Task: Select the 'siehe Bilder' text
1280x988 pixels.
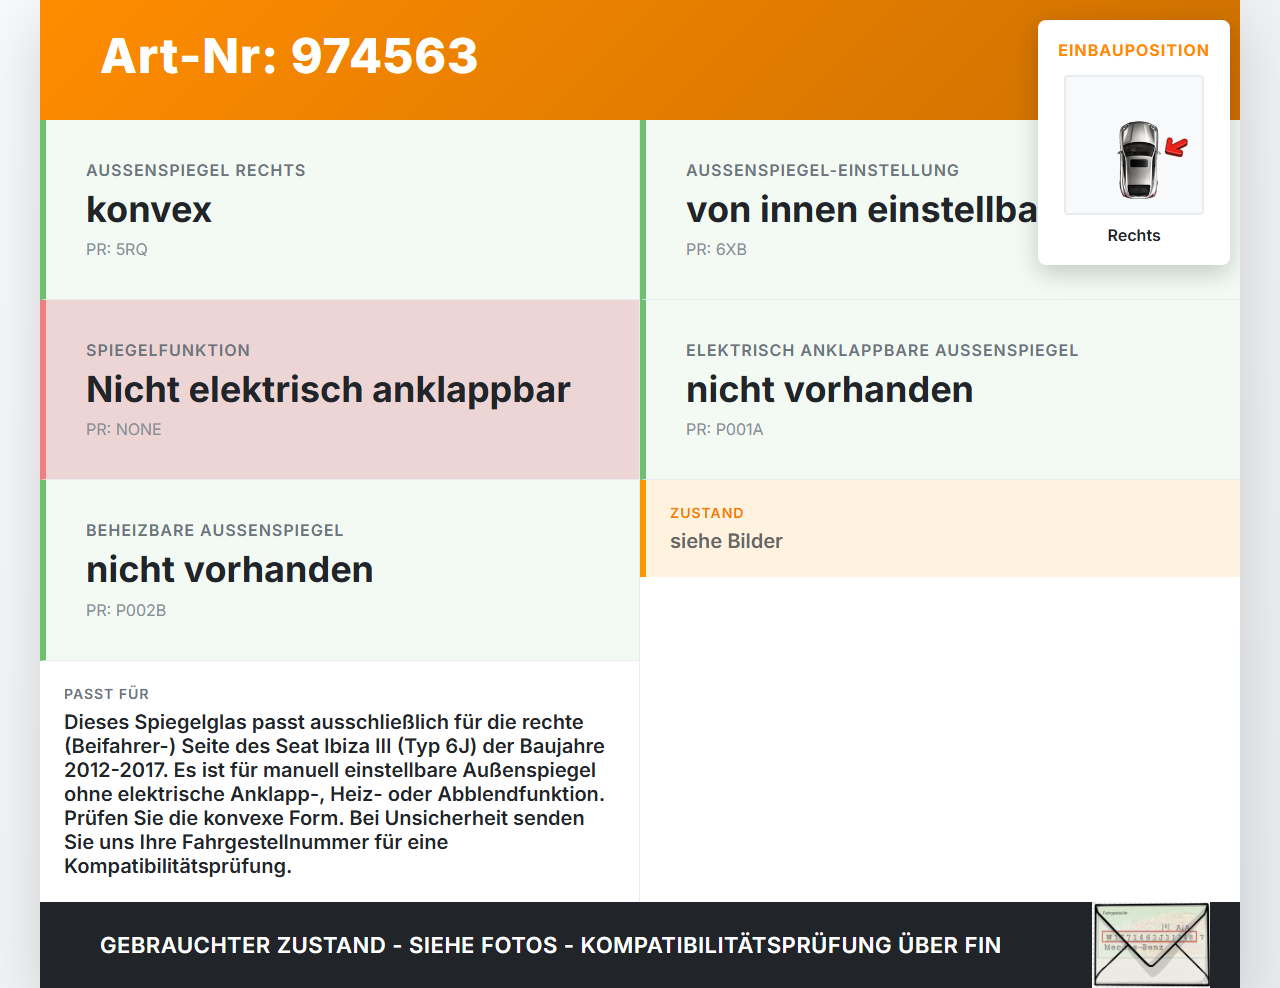Action: pyautogui.click(x=726, y=541)
